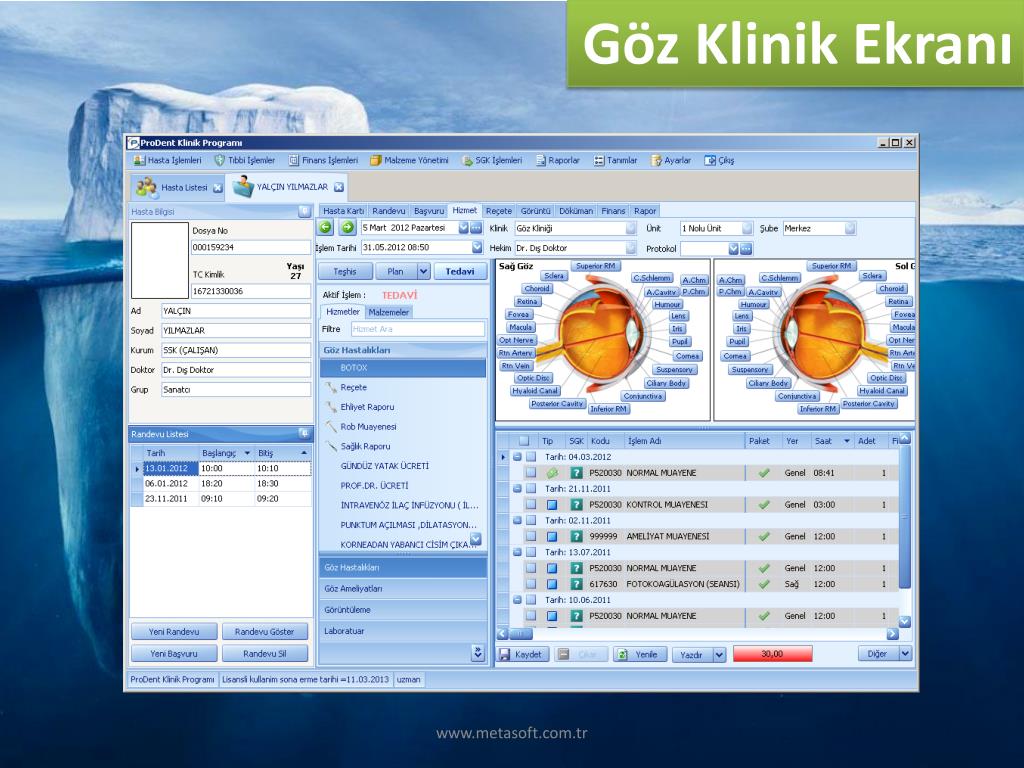
Task: Go to next date with green forward arrow
Action: point(347,228)
